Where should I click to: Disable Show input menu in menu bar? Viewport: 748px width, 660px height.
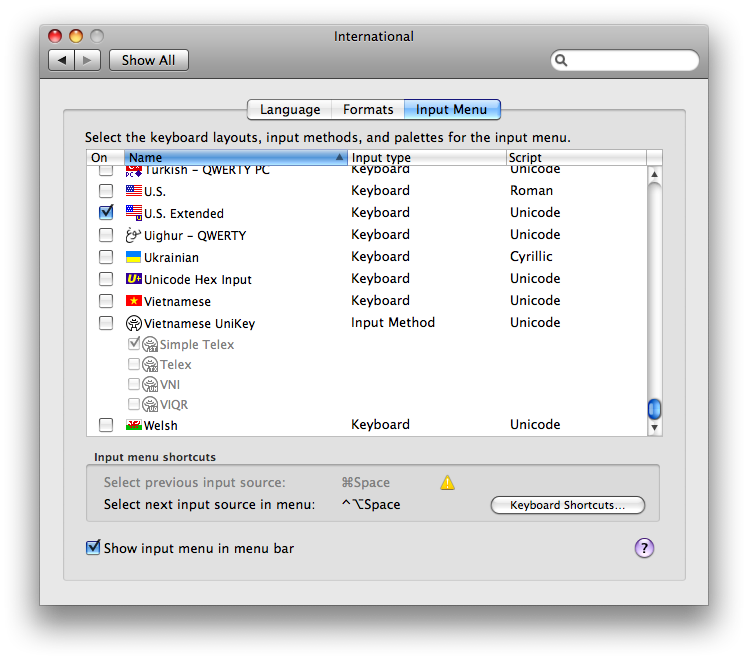click(94, 548)
